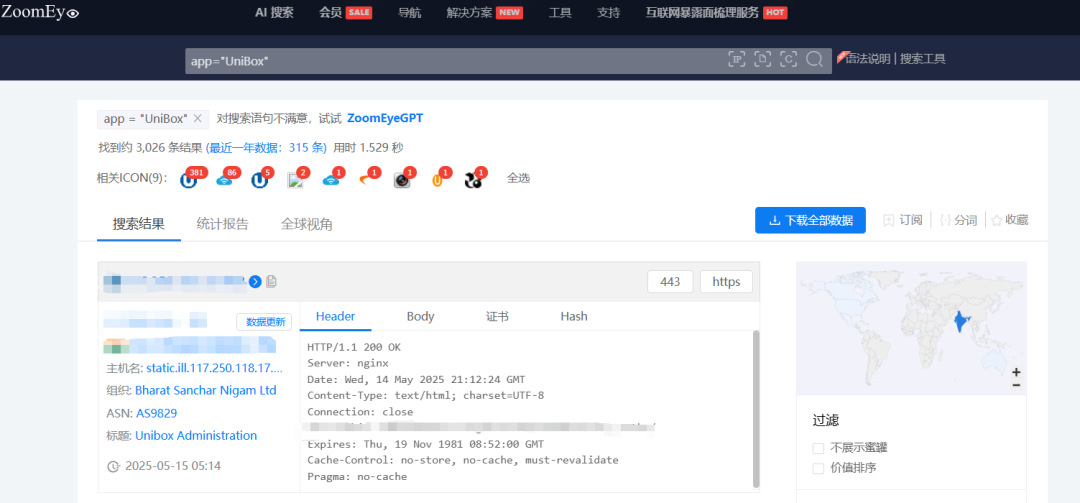Screen dimensions: 1080x503
Task: Enable 不展示蜜罐 checkbox
Action: coord(818,448)
